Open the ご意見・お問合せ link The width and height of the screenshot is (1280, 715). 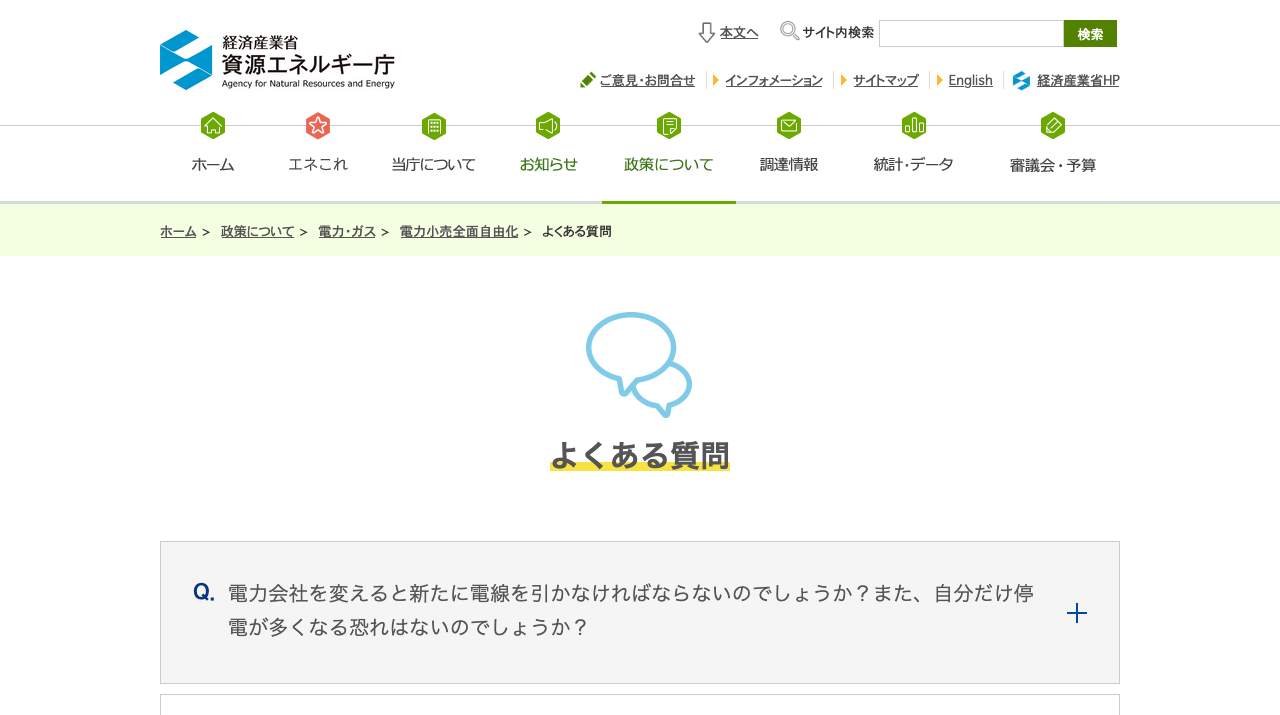tap(647, 80)
